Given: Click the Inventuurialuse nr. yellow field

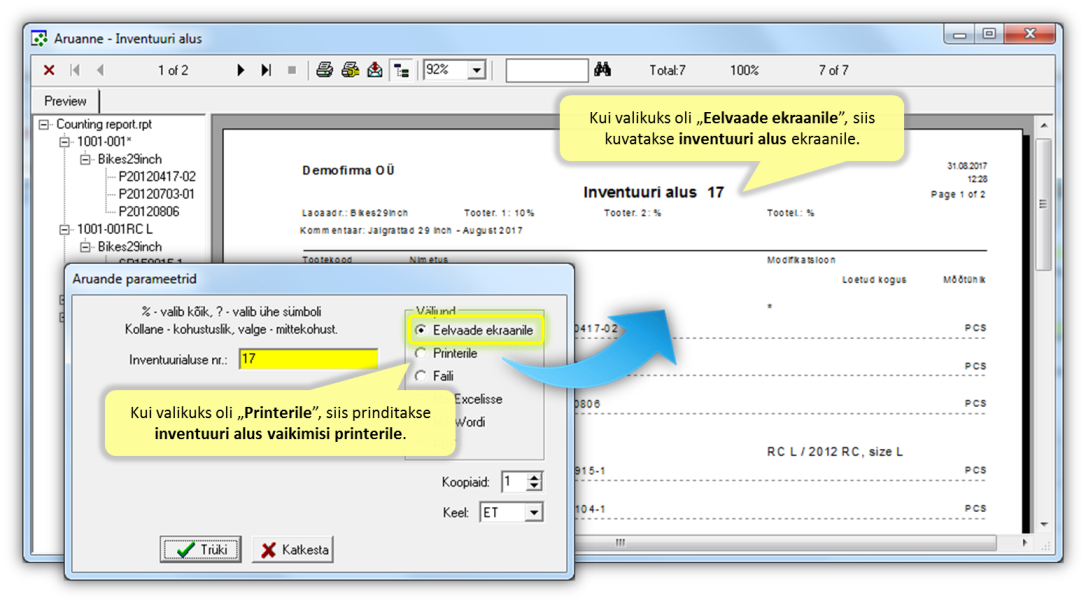Looking at the screenshot, I should click(x=308, y=359).
